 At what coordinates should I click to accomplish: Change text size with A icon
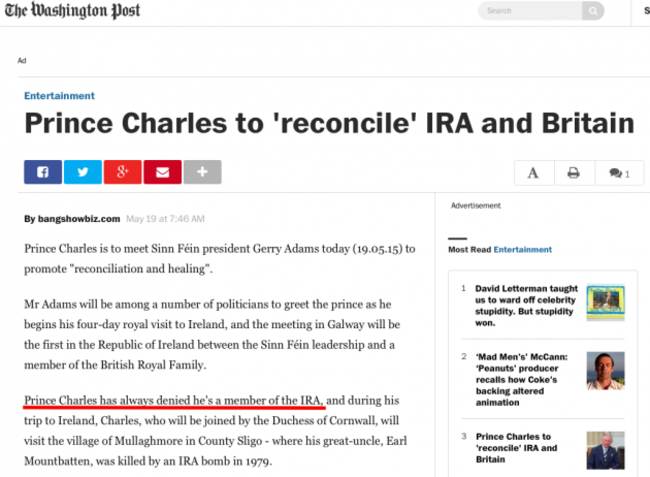(534, 173)
